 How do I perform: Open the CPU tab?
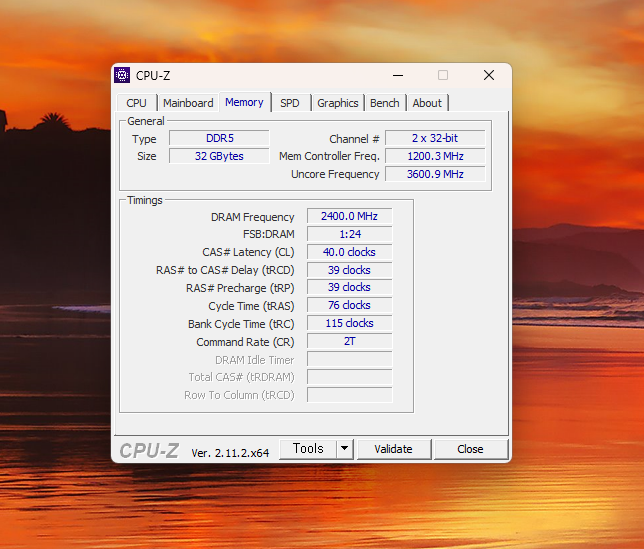pyautogui.click(x=136, y=103)
